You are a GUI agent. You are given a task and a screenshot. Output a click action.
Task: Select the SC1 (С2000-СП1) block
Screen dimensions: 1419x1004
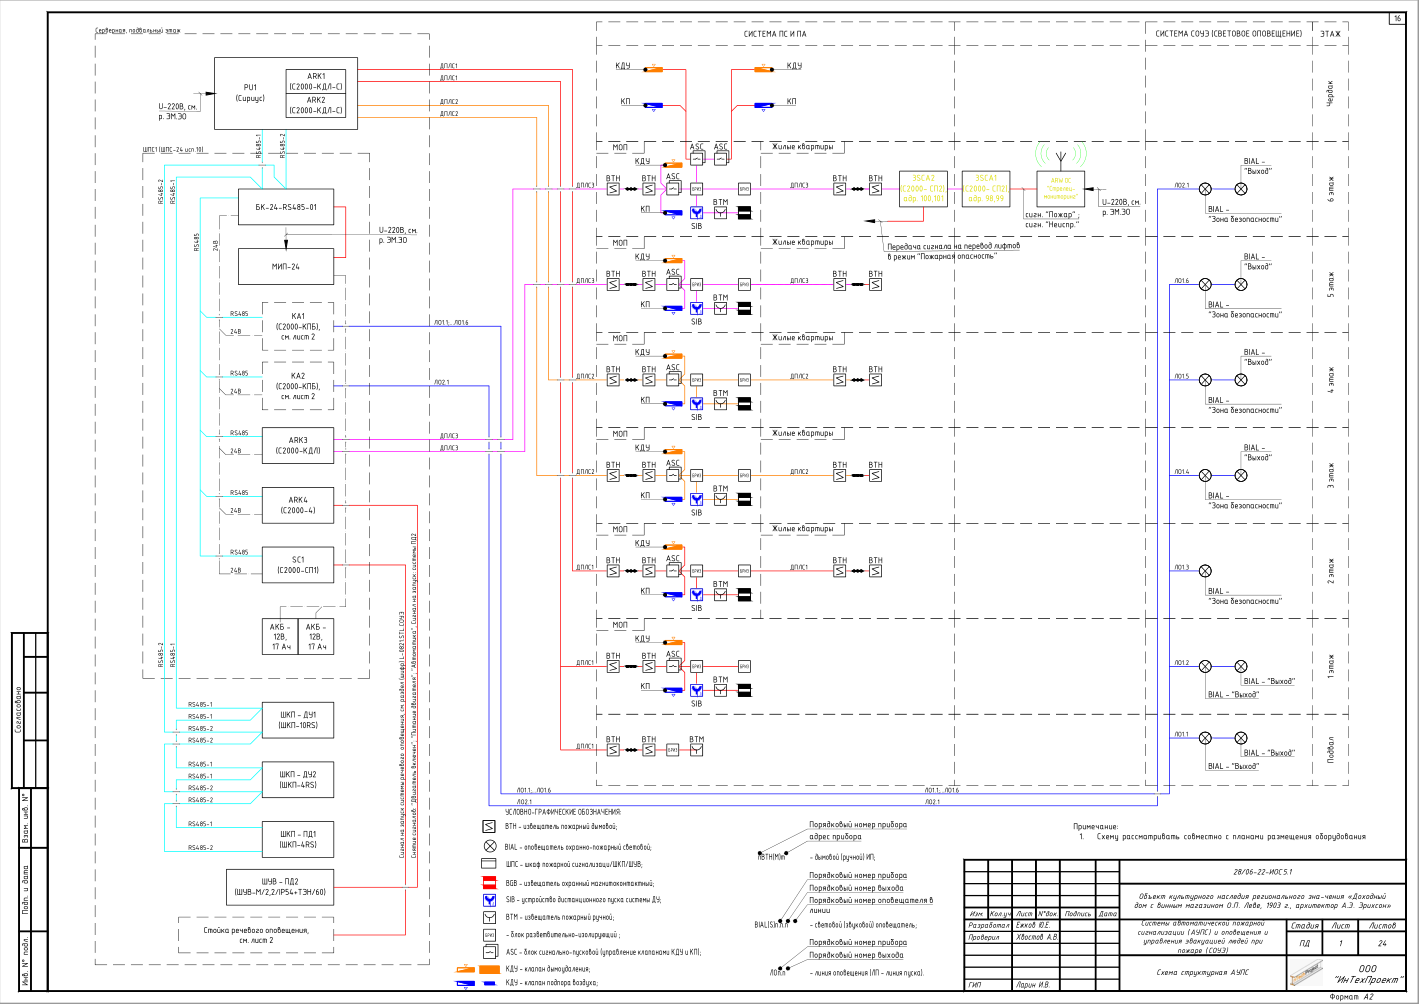(x=298, y=565)
